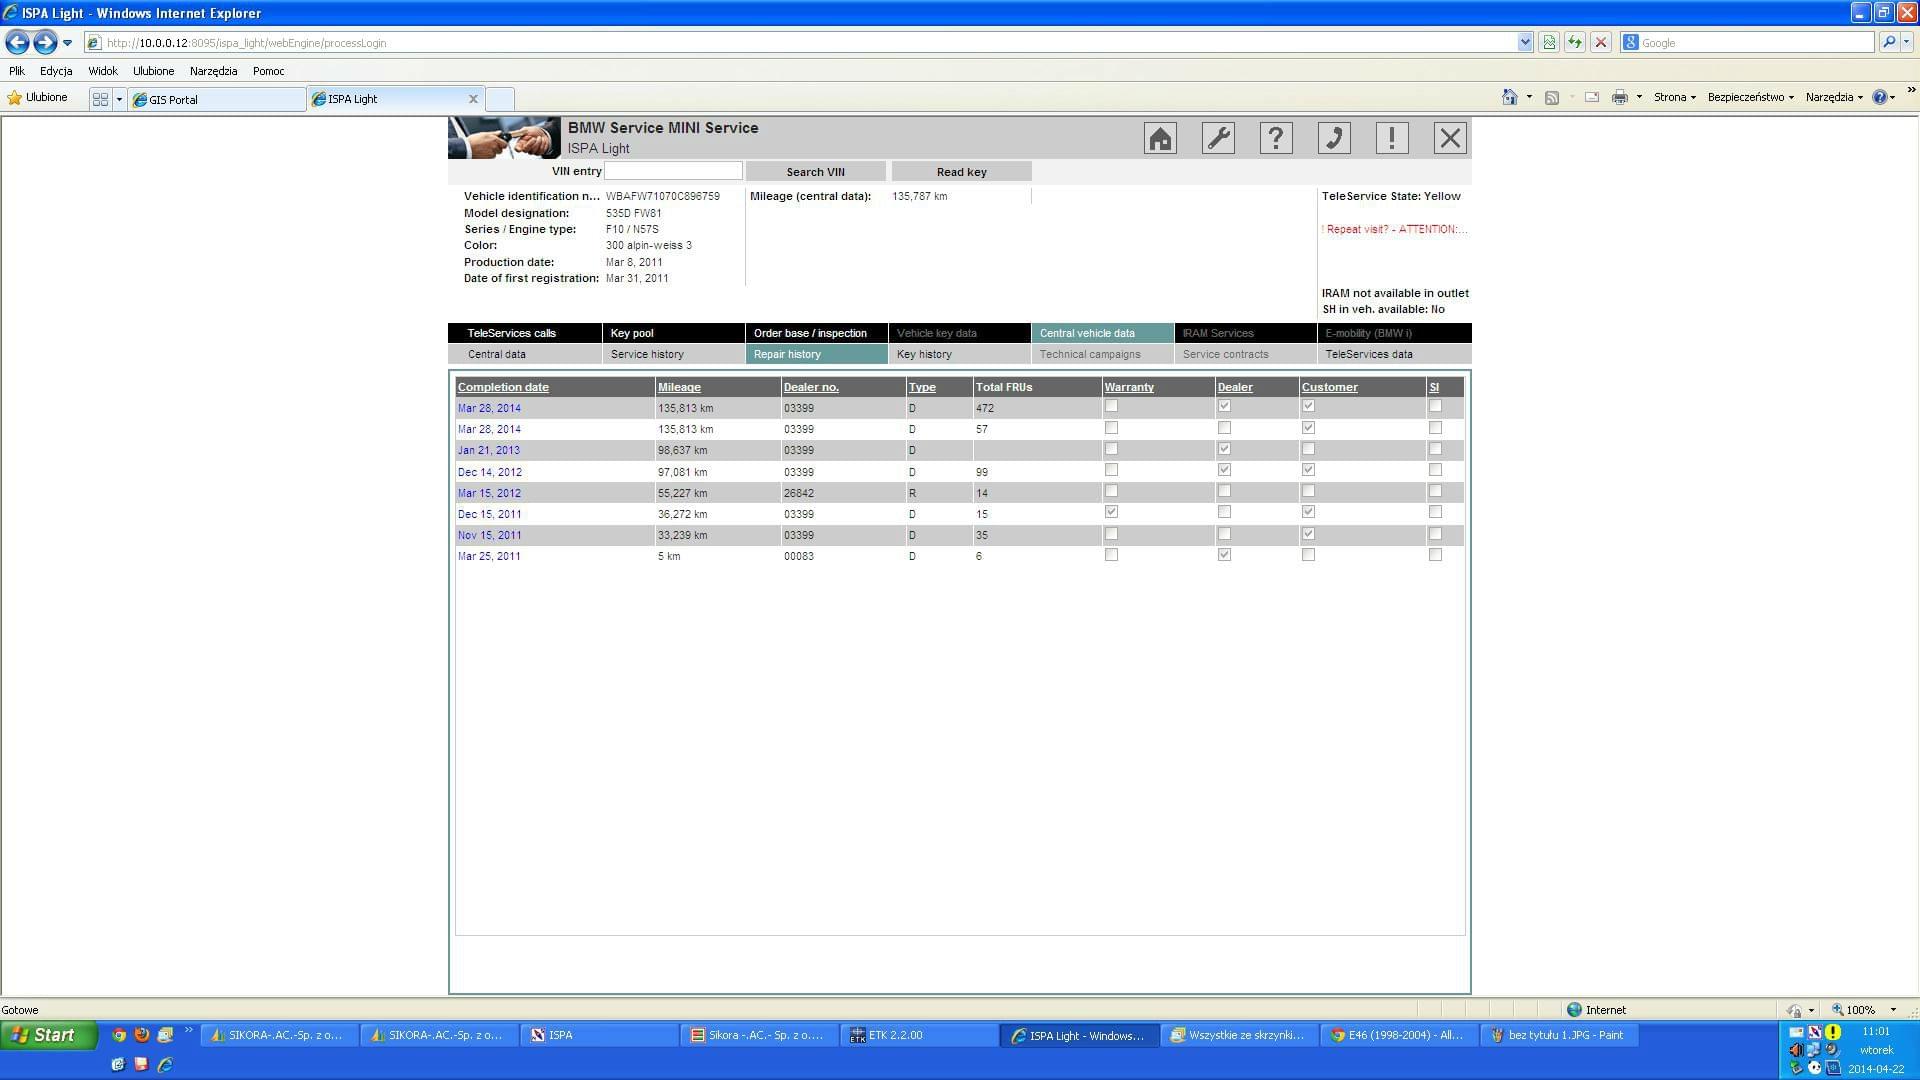
Task: Go to ISPA home via house icon
Action: tap(1160, 138)
